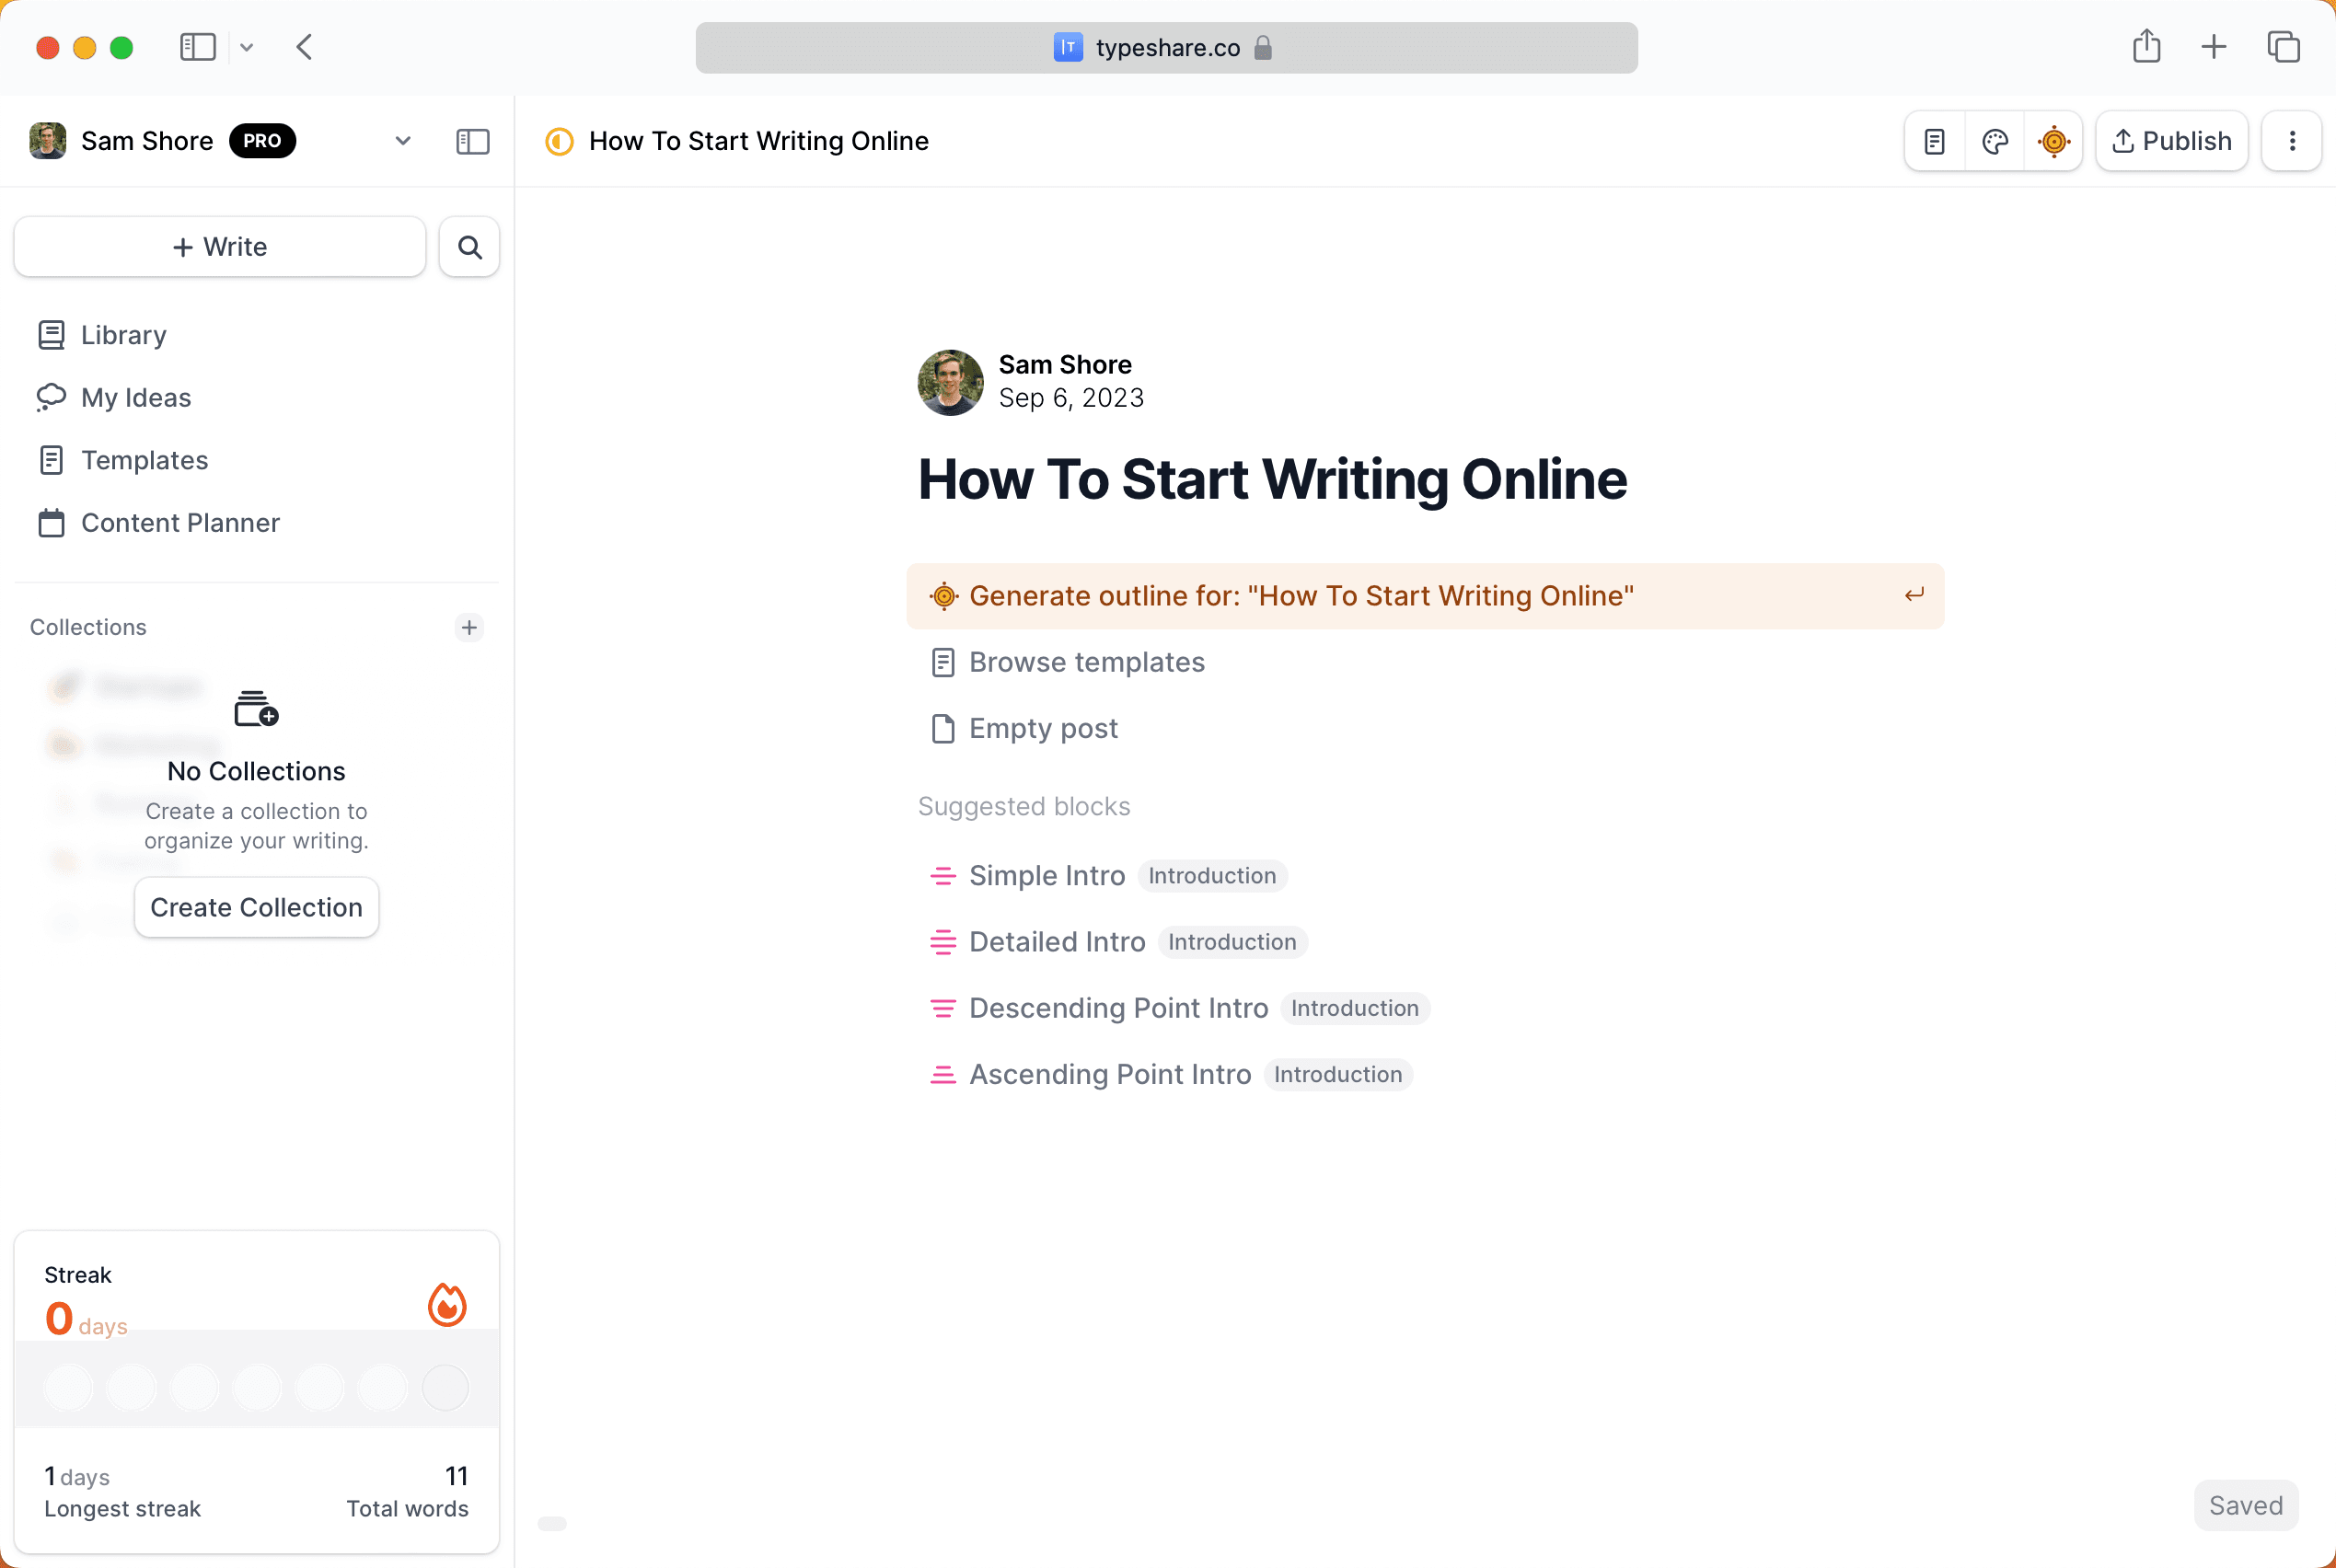Open the theme palette icon in toolbar
2336x1568 pixels.
click(x=1994, y=141)
